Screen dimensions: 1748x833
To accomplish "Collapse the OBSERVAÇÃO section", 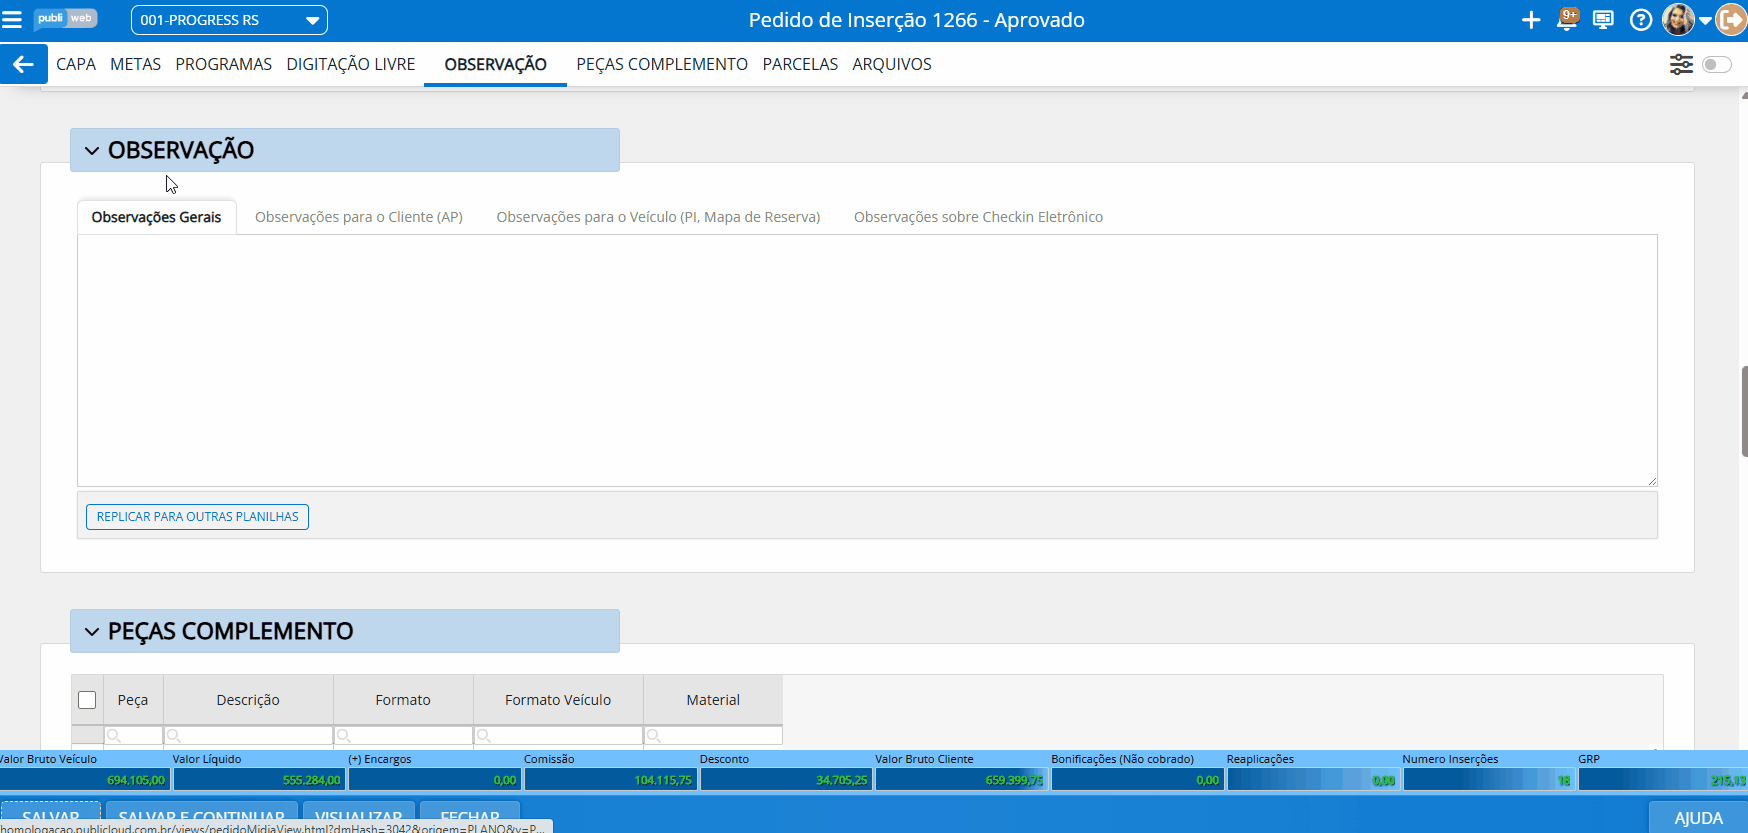I will (x=92, y=151).
